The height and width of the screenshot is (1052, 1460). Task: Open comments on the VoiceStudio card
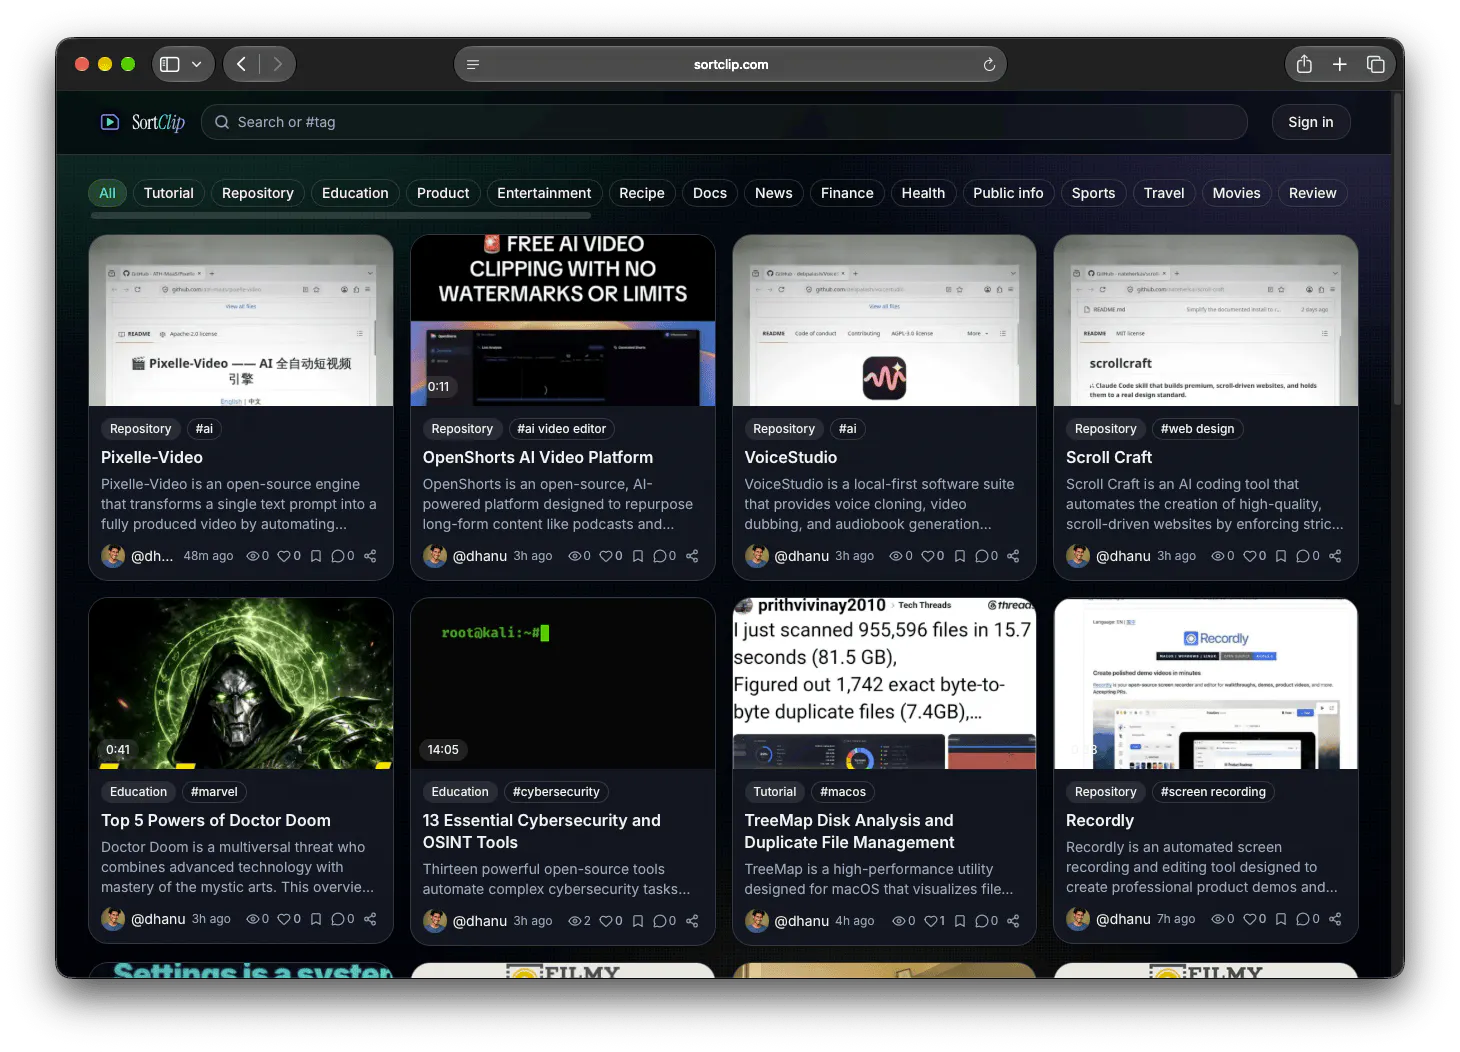click(x=982, y=556)
